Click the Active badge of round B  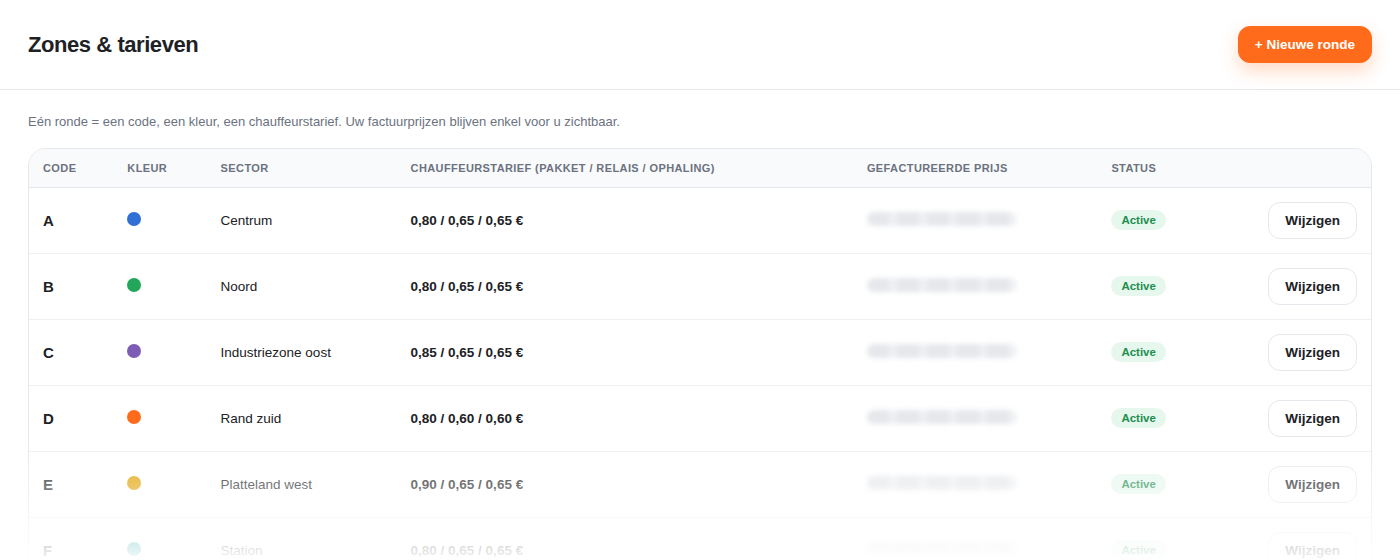tap(1138, 286)
